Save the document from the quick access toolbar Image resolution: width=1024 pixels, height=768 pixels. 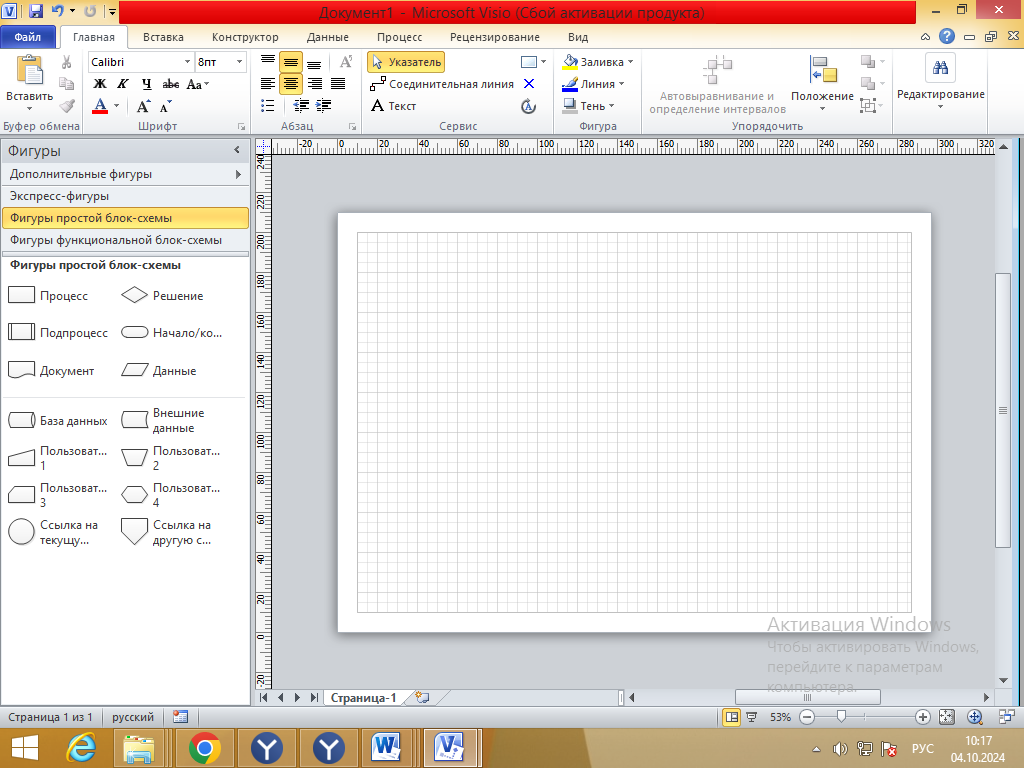36,11
